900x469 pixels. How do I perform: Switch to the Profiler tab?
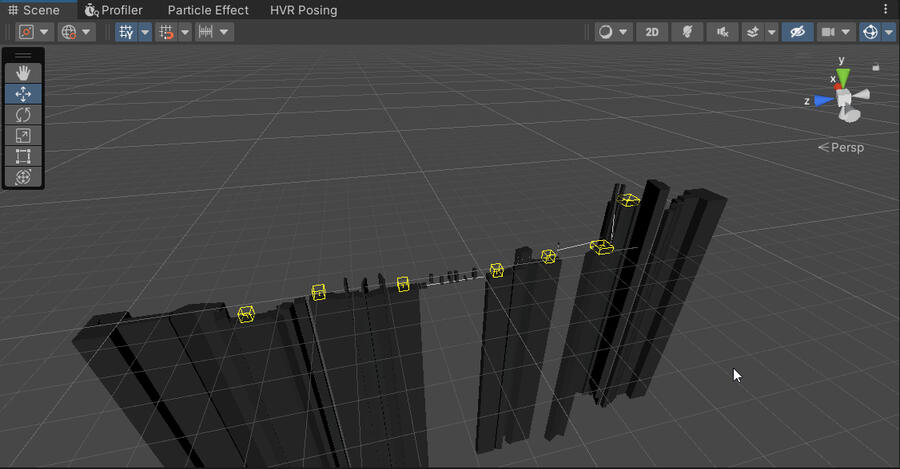(x=113, y=10)
